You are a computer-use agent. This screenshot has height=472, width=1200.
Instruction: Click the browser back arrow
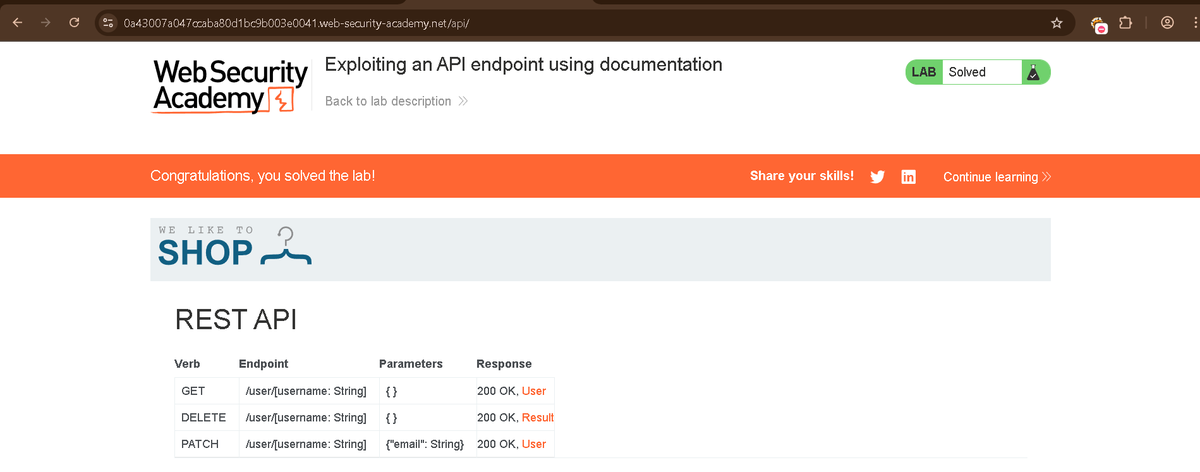click(x=17, y=22)
